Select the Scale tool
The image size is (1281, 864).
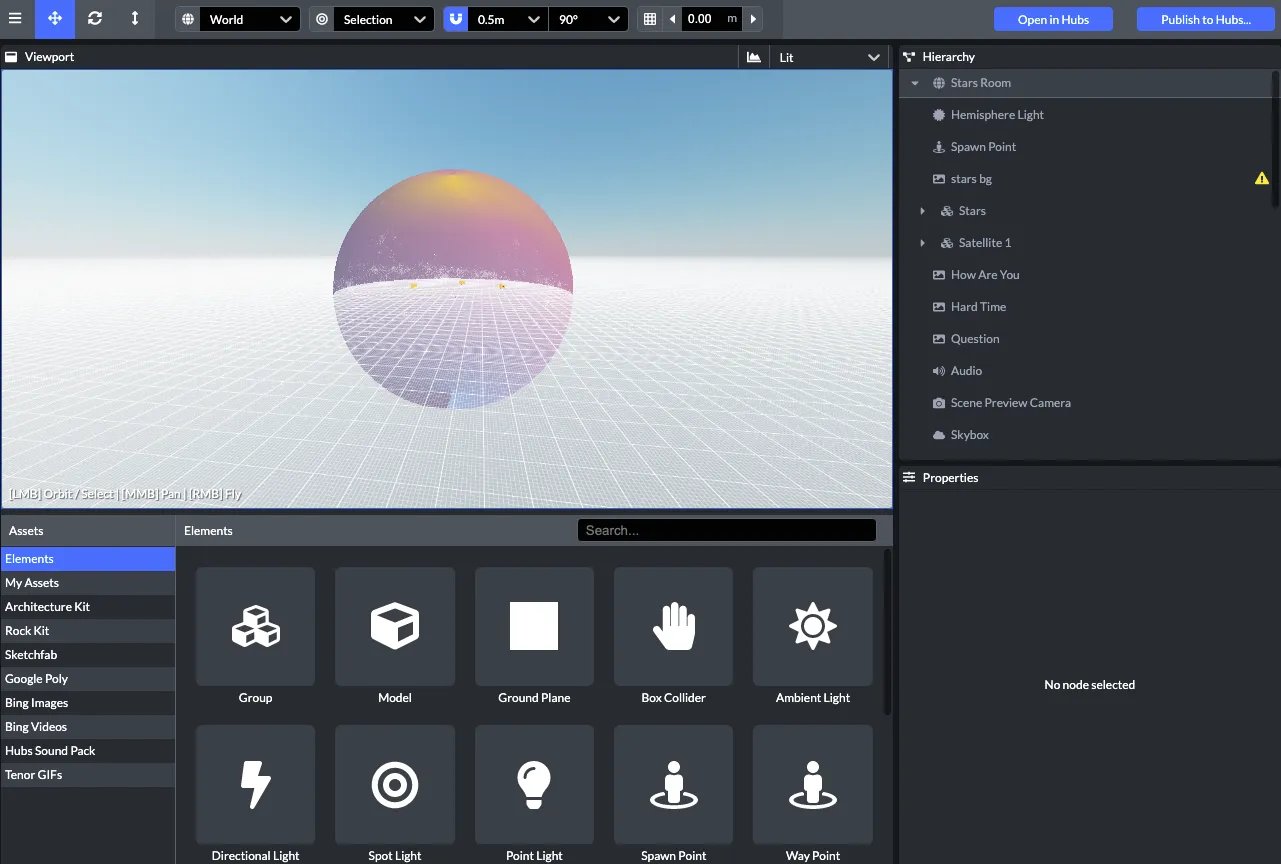pyautogui.click(x=135, y=19)
